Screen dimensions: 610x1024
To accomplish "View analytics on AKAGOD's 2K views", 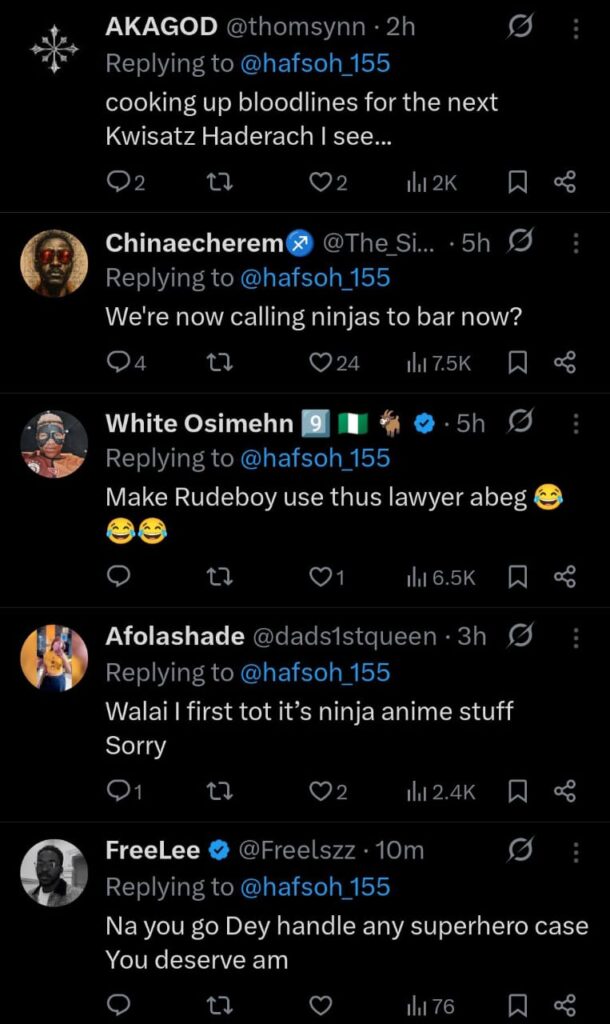I will (431, 181).
